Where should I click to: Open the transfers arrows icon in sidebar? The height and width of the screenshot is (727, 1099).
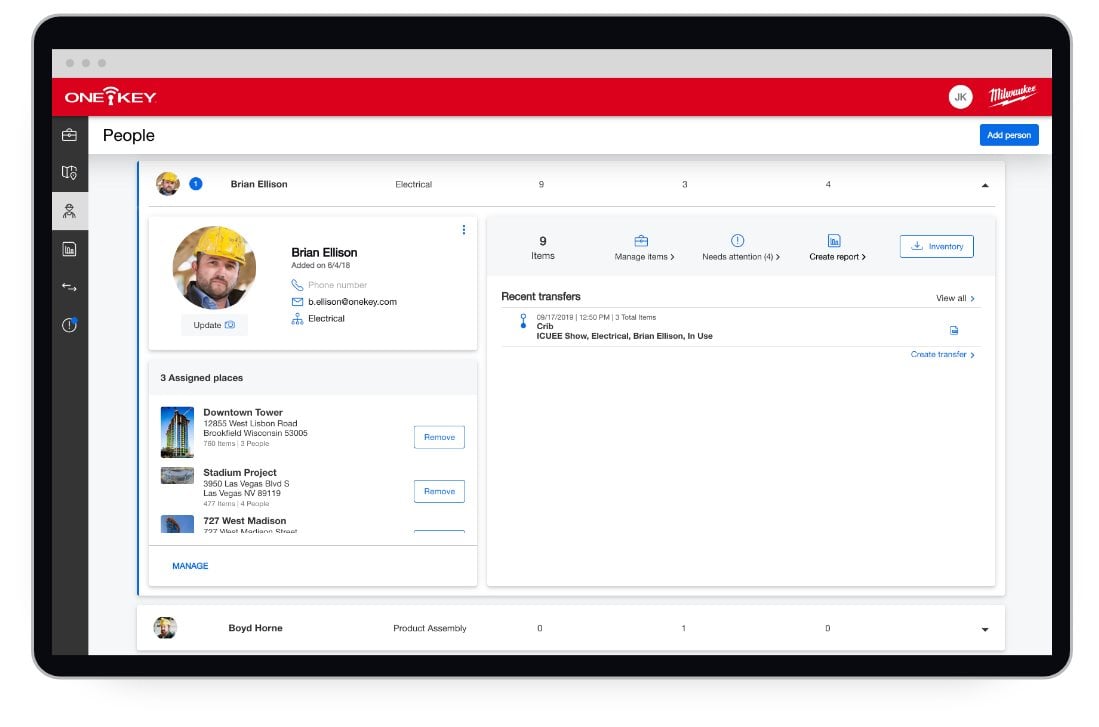click(x=69, y=287)
